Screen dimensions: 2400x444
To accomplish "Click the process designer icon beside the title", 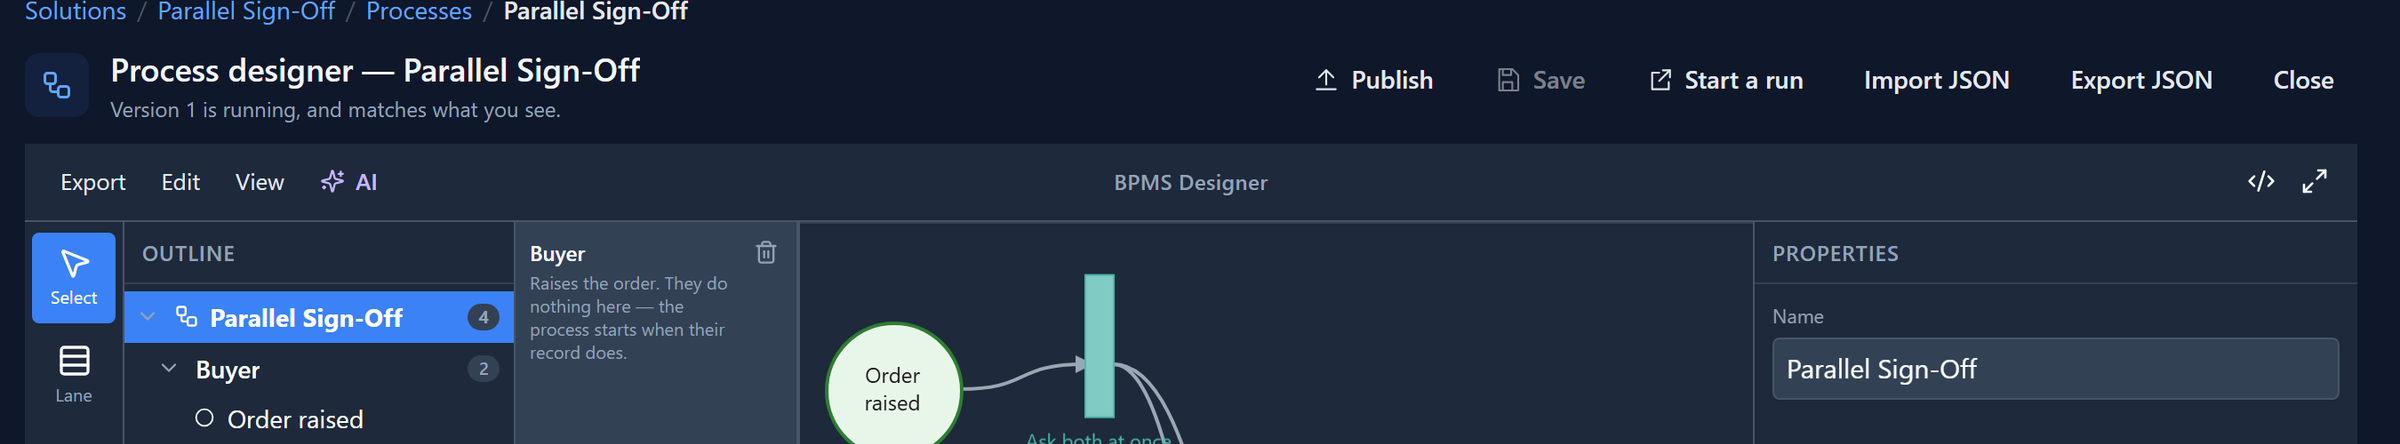I will tap(57, 86).
